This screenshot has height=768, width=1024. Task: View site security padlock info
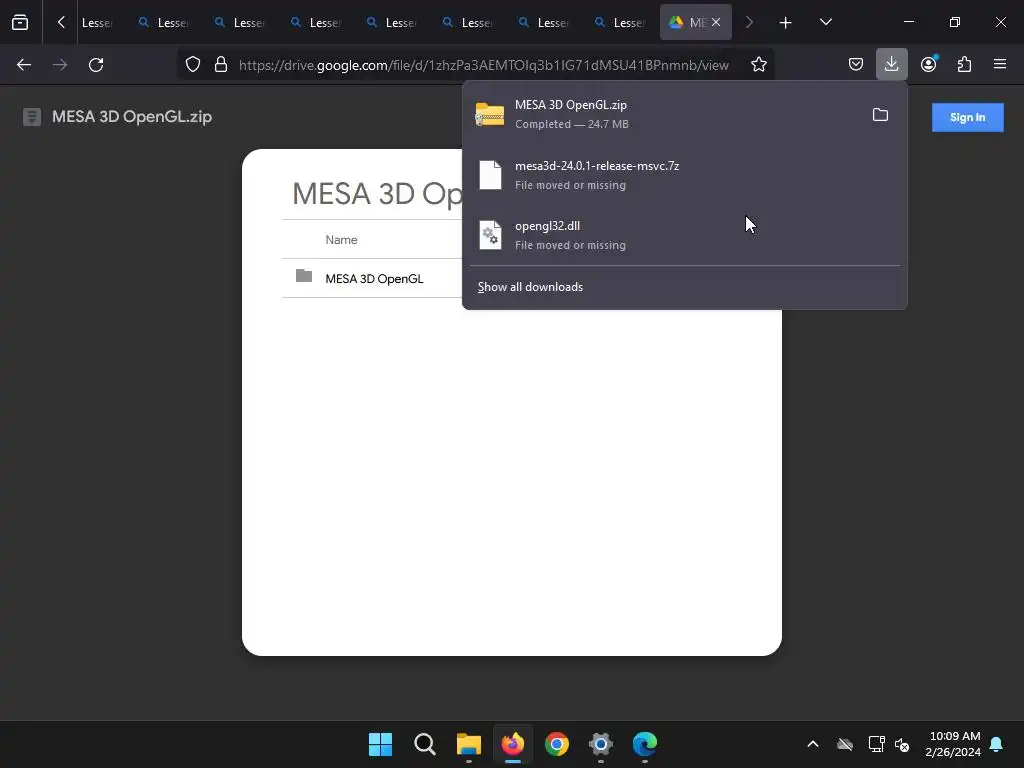pyautogui.click(x=221, y=65)
